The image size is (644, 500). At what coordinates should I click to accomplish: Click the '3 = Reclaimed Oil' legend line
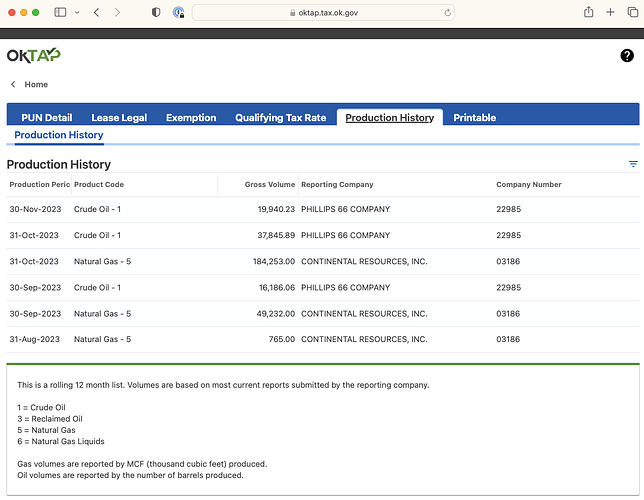[x=50, y=419]
